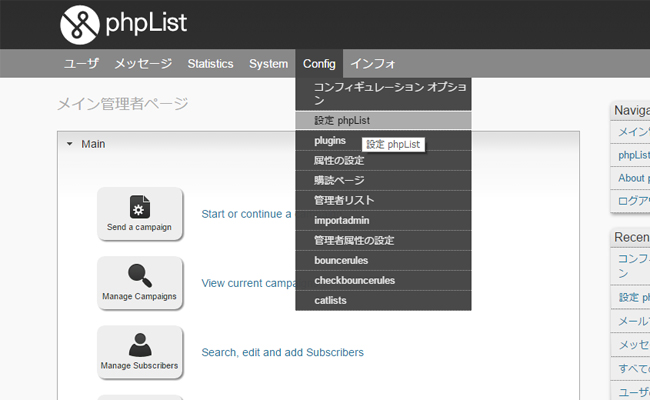Click the Config menu tab
This screenshot has width=650, height=400.
pyautogui.click(x=319, y=63)
